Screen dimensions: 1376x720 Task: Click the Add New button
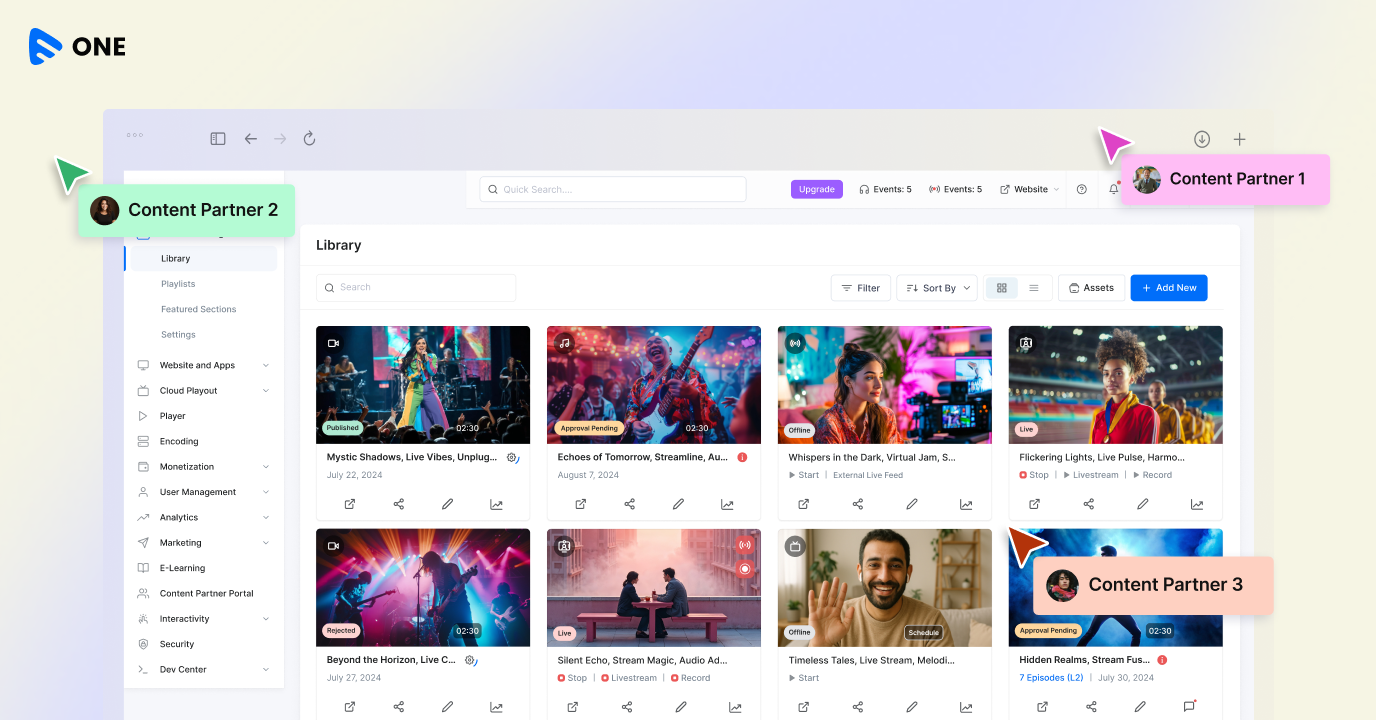click(x=1169, y=288)
